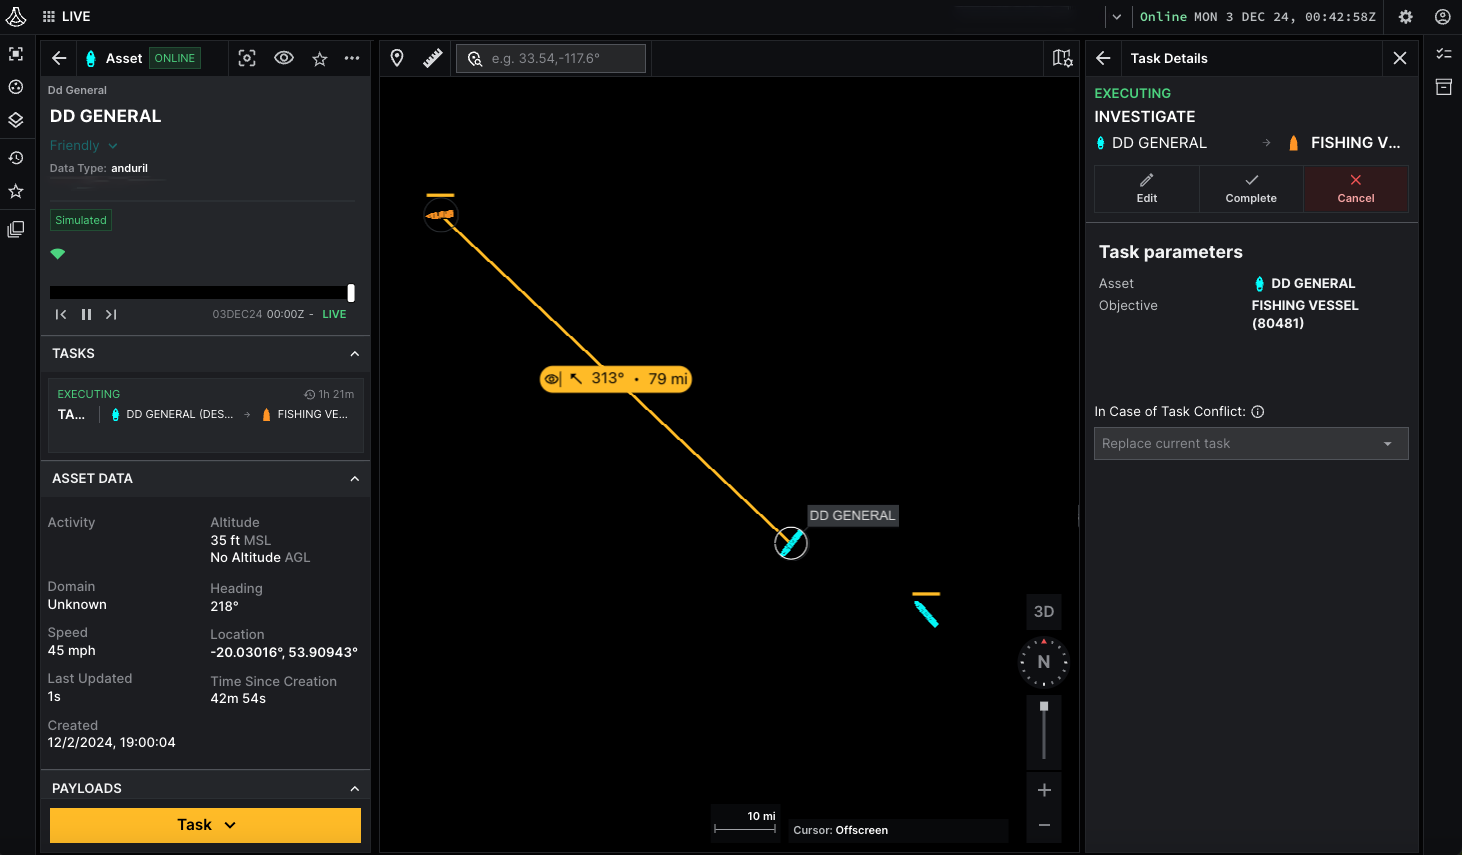Click the compass North reset icon
1462x855 pixels.
click(1044, 662)
